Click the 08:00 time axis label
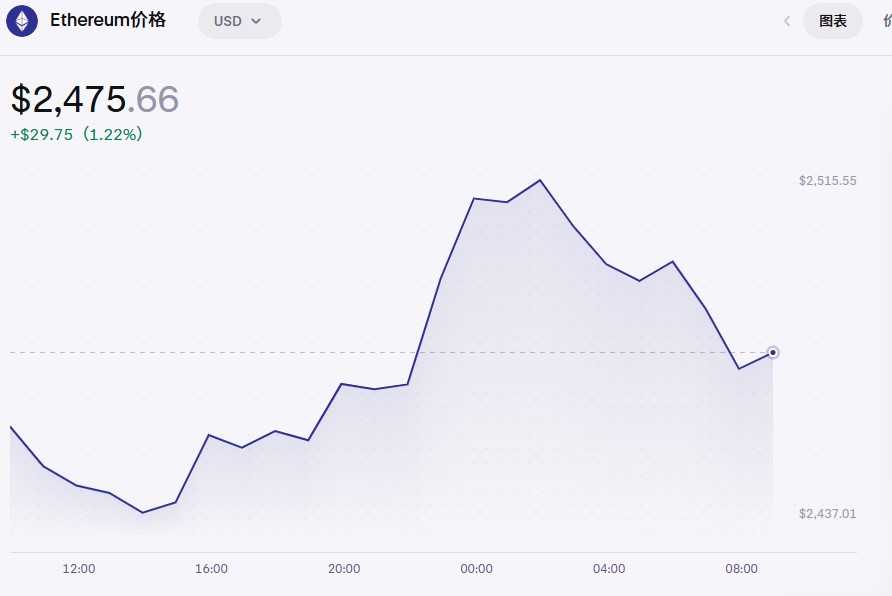 pyautogui.click(x=742, y=569)
